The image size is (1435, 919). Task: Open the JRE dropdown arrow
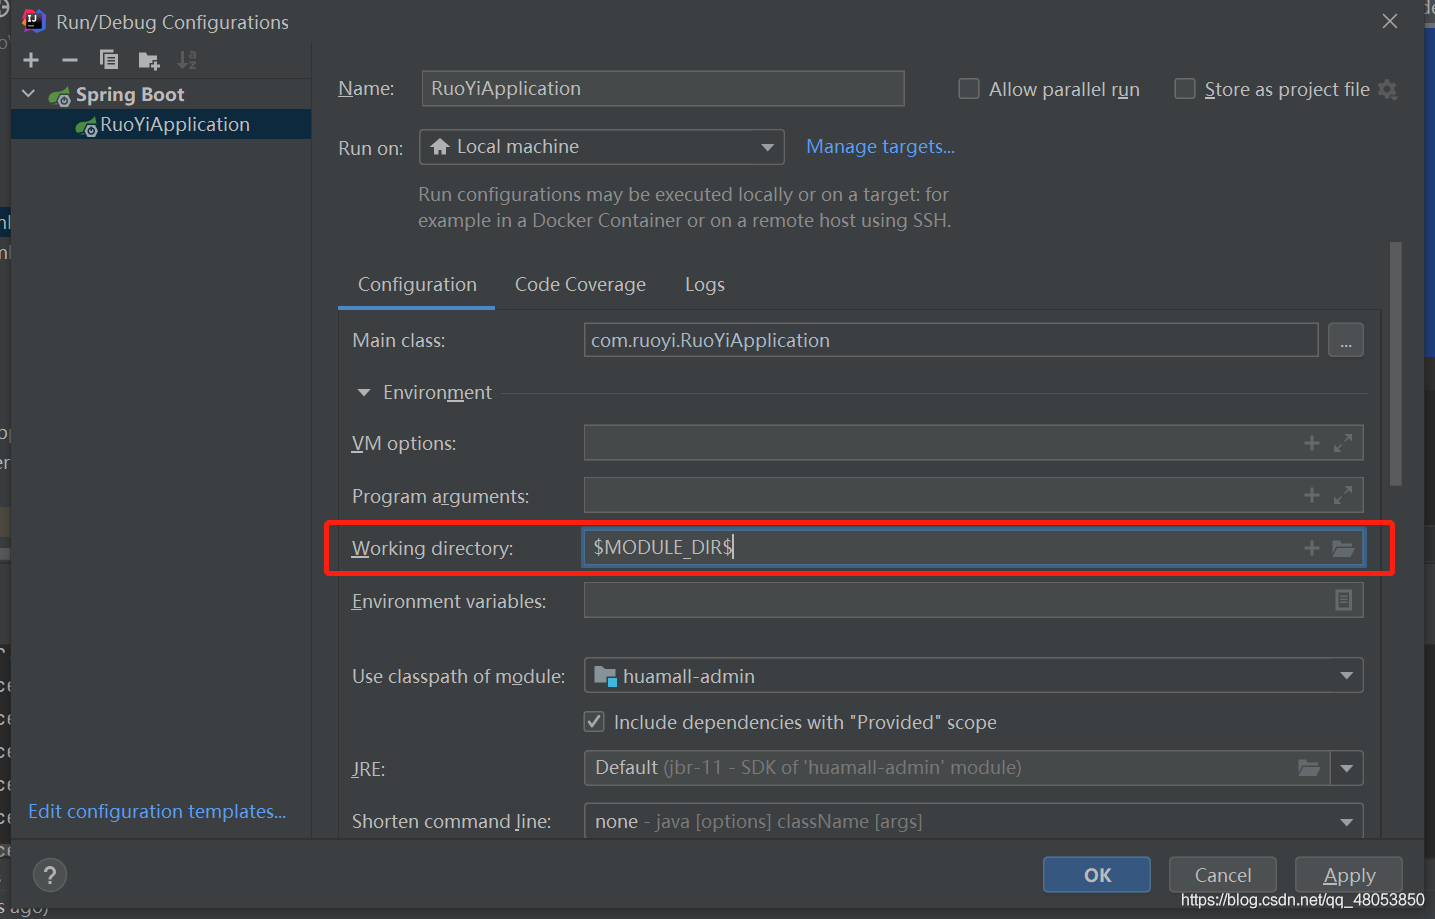click(x=1347, y=768)
